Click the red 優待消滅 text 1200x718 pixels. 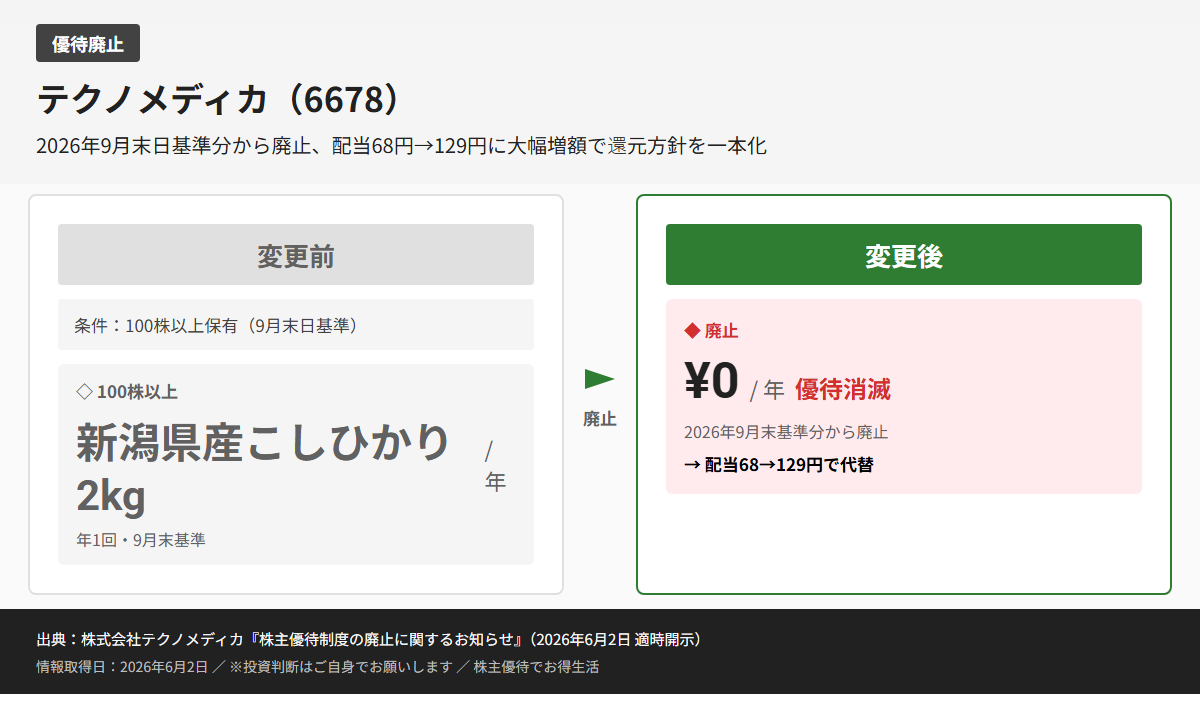tap(843, 389)
